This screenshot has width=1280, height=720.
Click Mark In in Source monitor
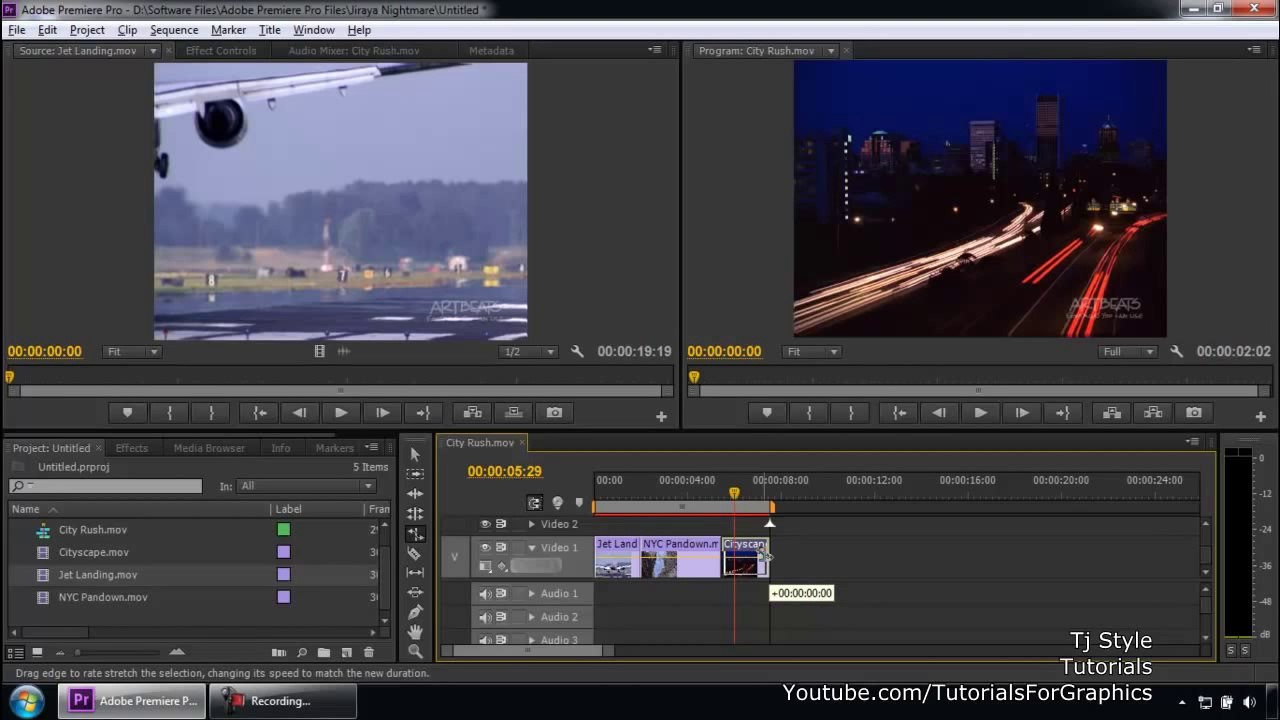(170, 412)
